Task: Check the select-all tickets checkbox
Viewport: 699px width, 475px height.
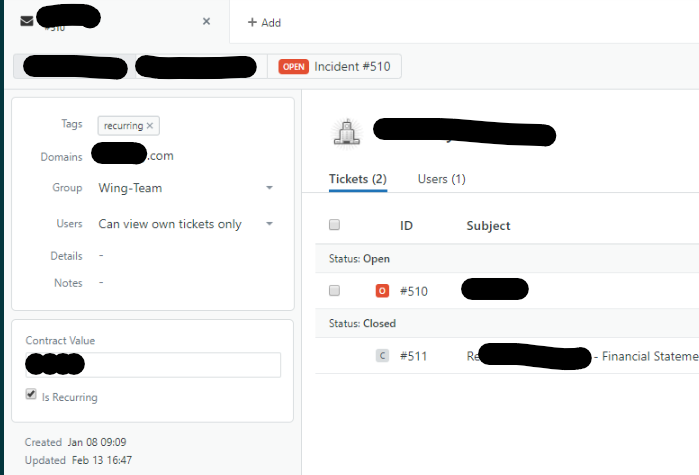Action: coord(334,225)
